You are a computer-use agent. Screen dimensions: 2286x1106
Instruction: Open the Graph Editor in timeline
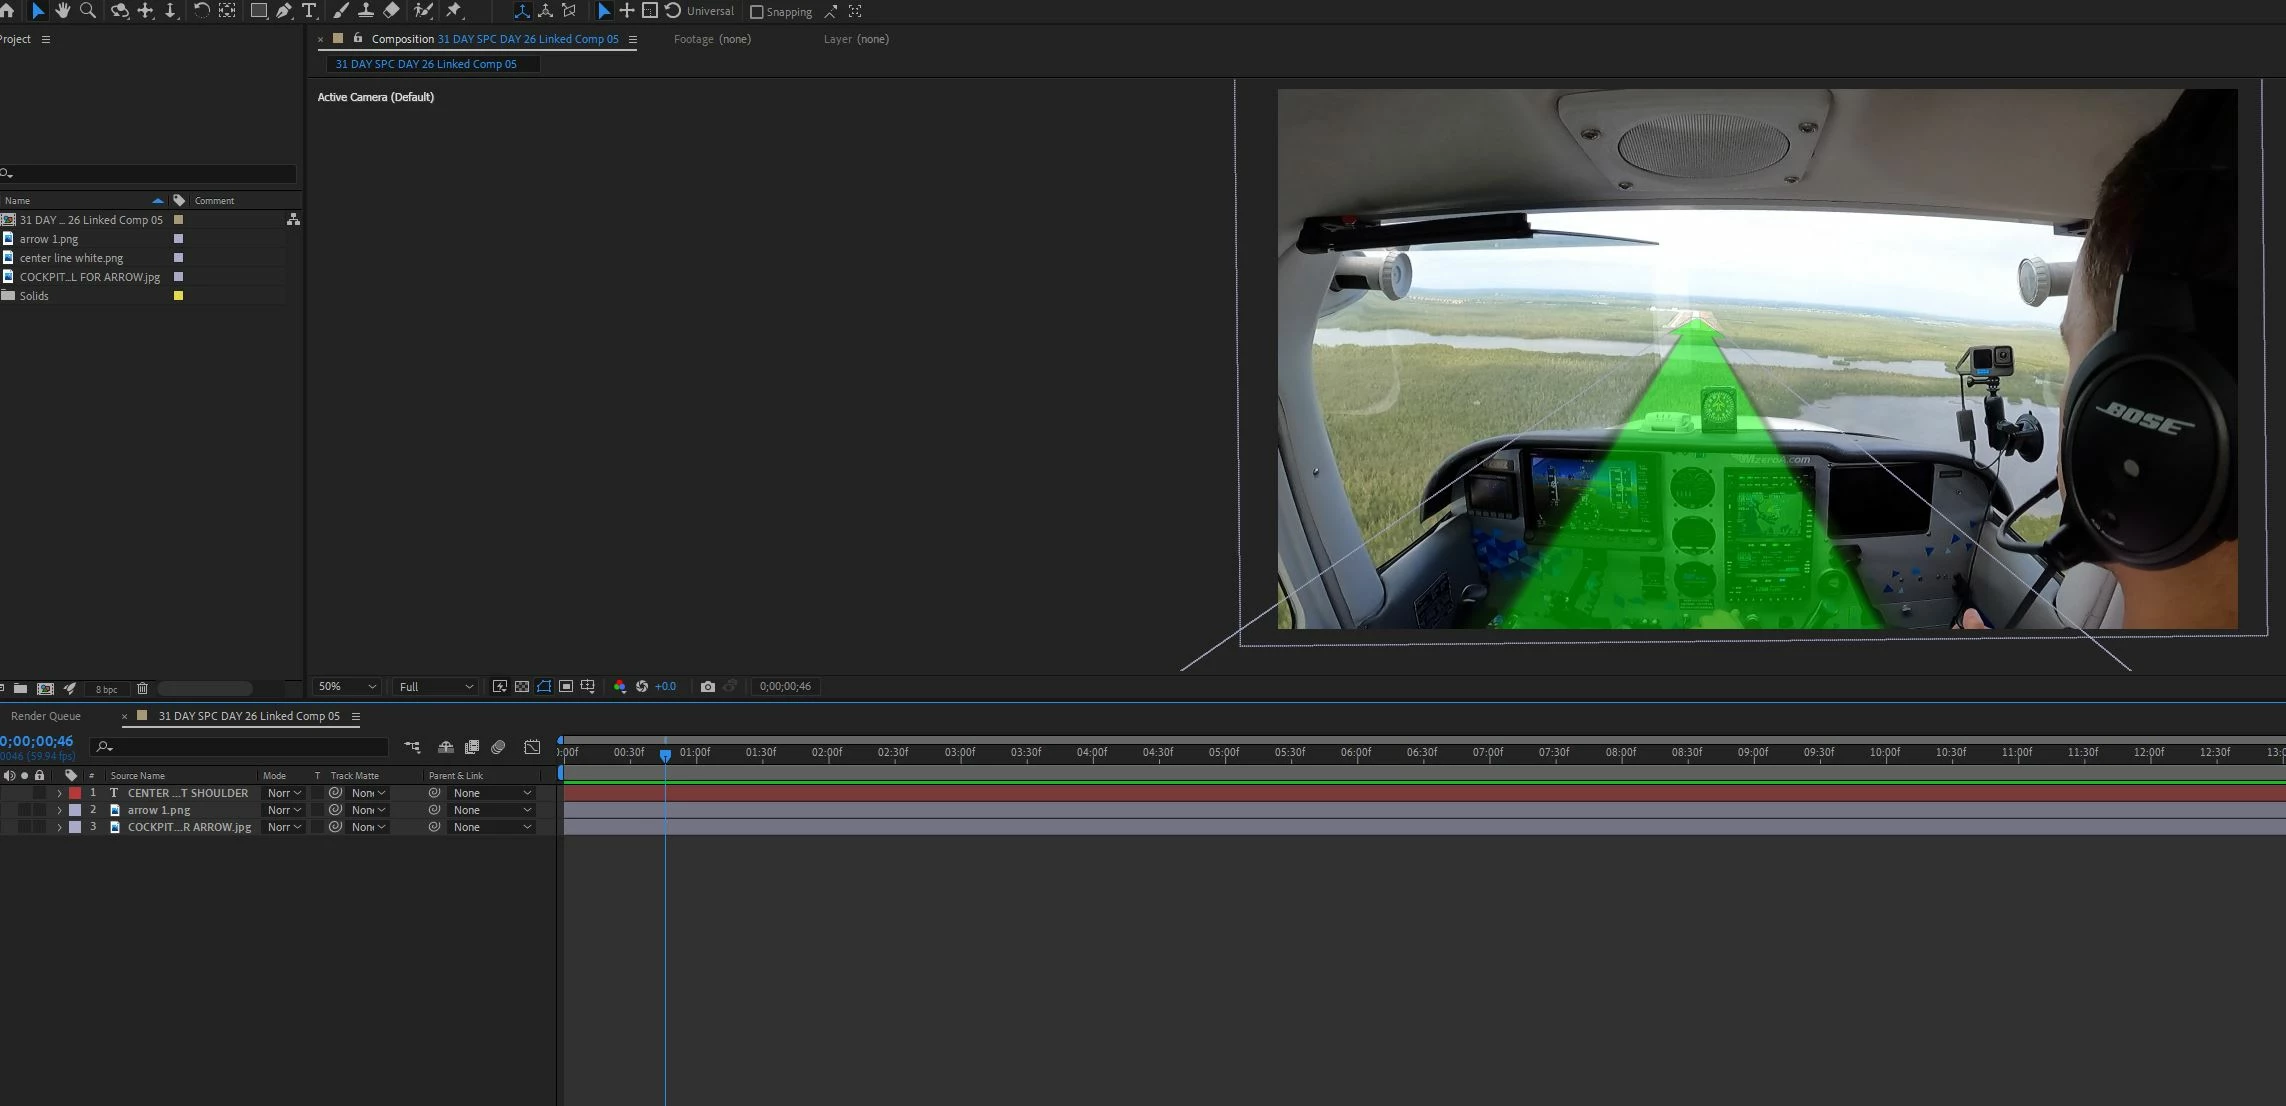click(x=532, y=747)
